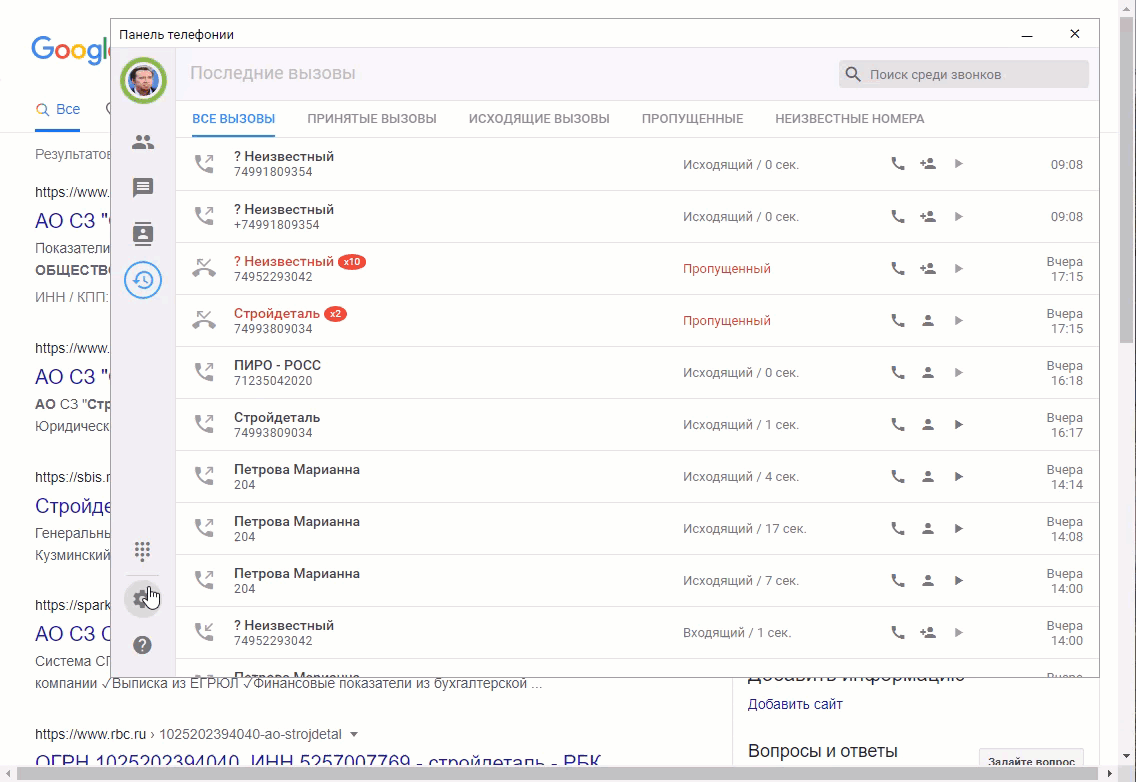Switch to ПРИНЯТЫЕ ВЫЗОВЫ tab
Screen dimensions: 1136x782
coord(372,119)
